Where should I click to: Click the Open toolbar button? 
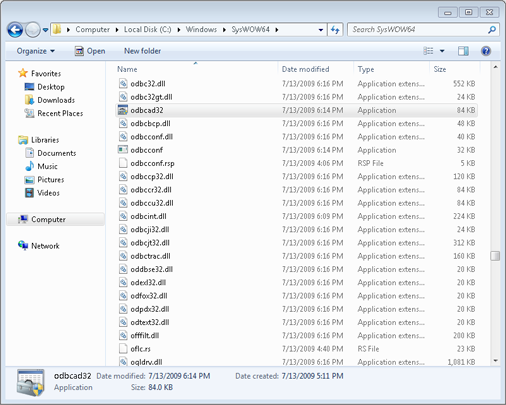tap(90, 51)
